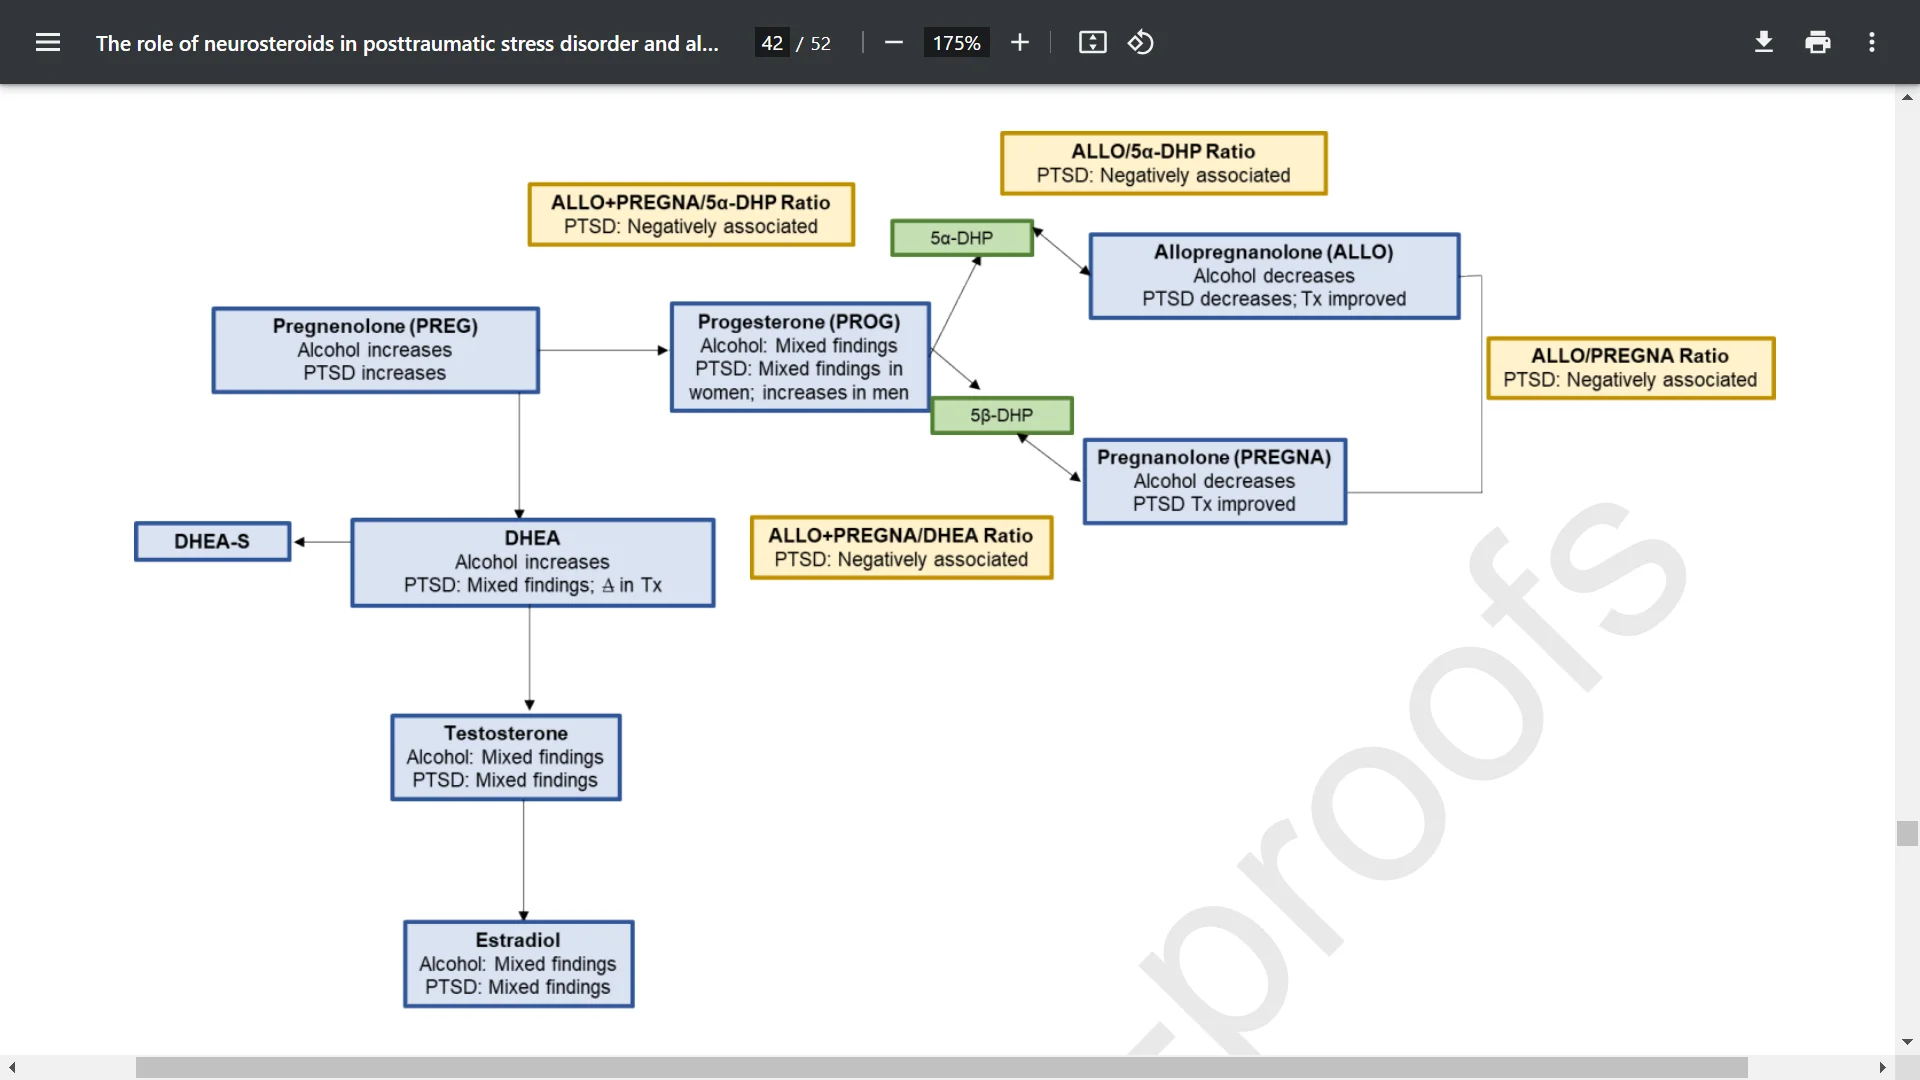Print the document
This screenshot has width=1920, height=1080.
click(1818, 42)
